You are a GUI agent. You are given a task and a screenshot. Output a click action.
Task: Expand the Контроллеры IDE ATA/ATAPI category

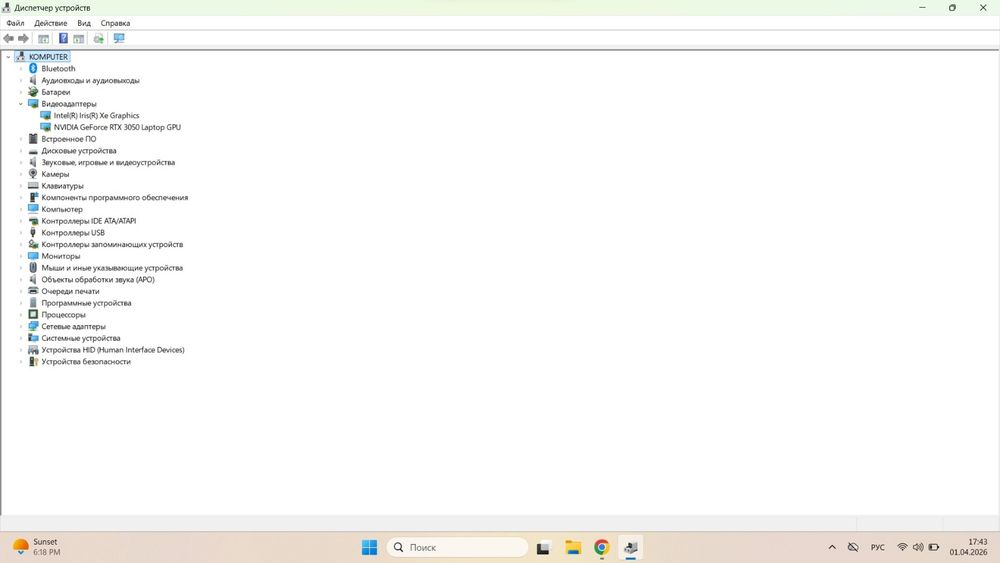[20, 221]
